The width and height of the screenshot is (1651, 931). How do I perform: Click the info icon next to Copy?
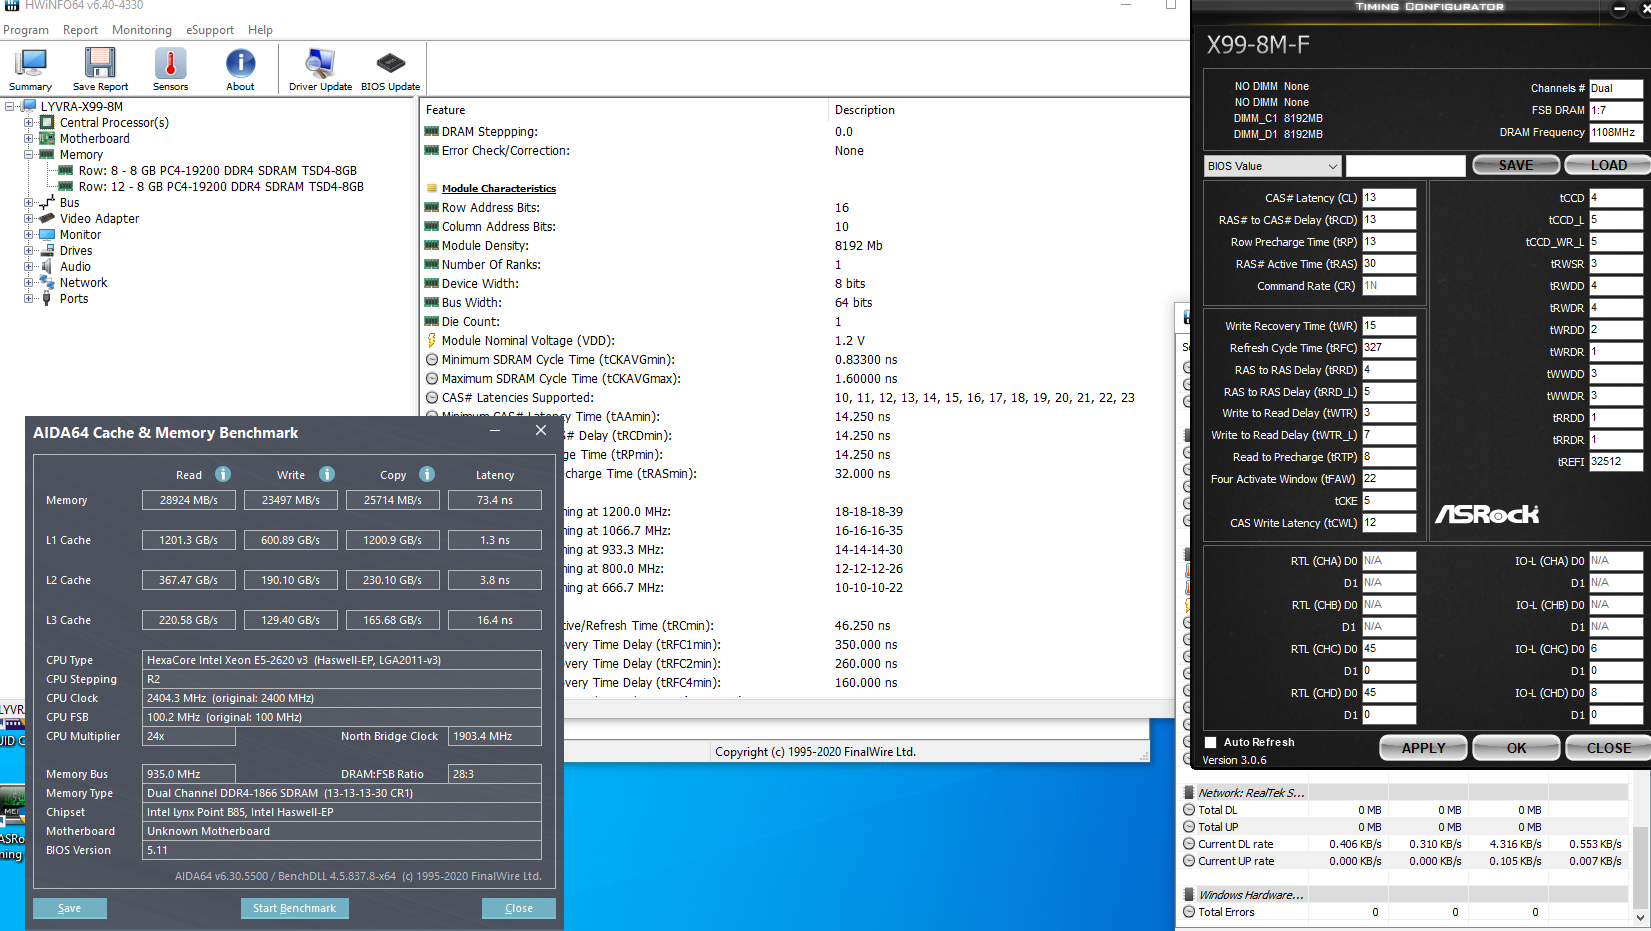(x=427, y=474)
